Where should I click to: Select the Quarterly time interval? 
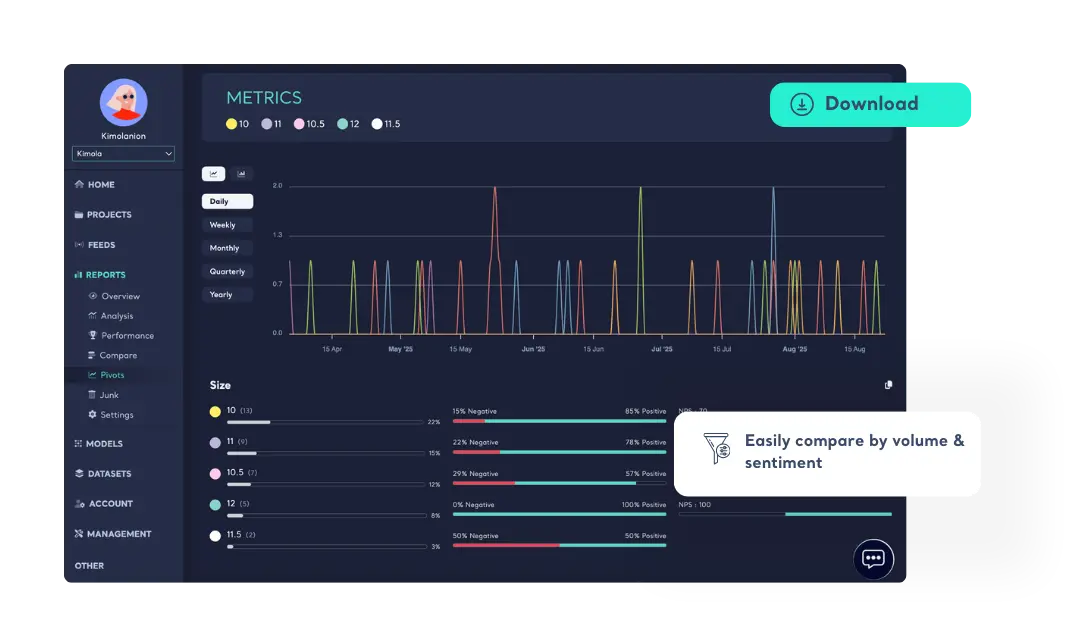click(227, 271)
